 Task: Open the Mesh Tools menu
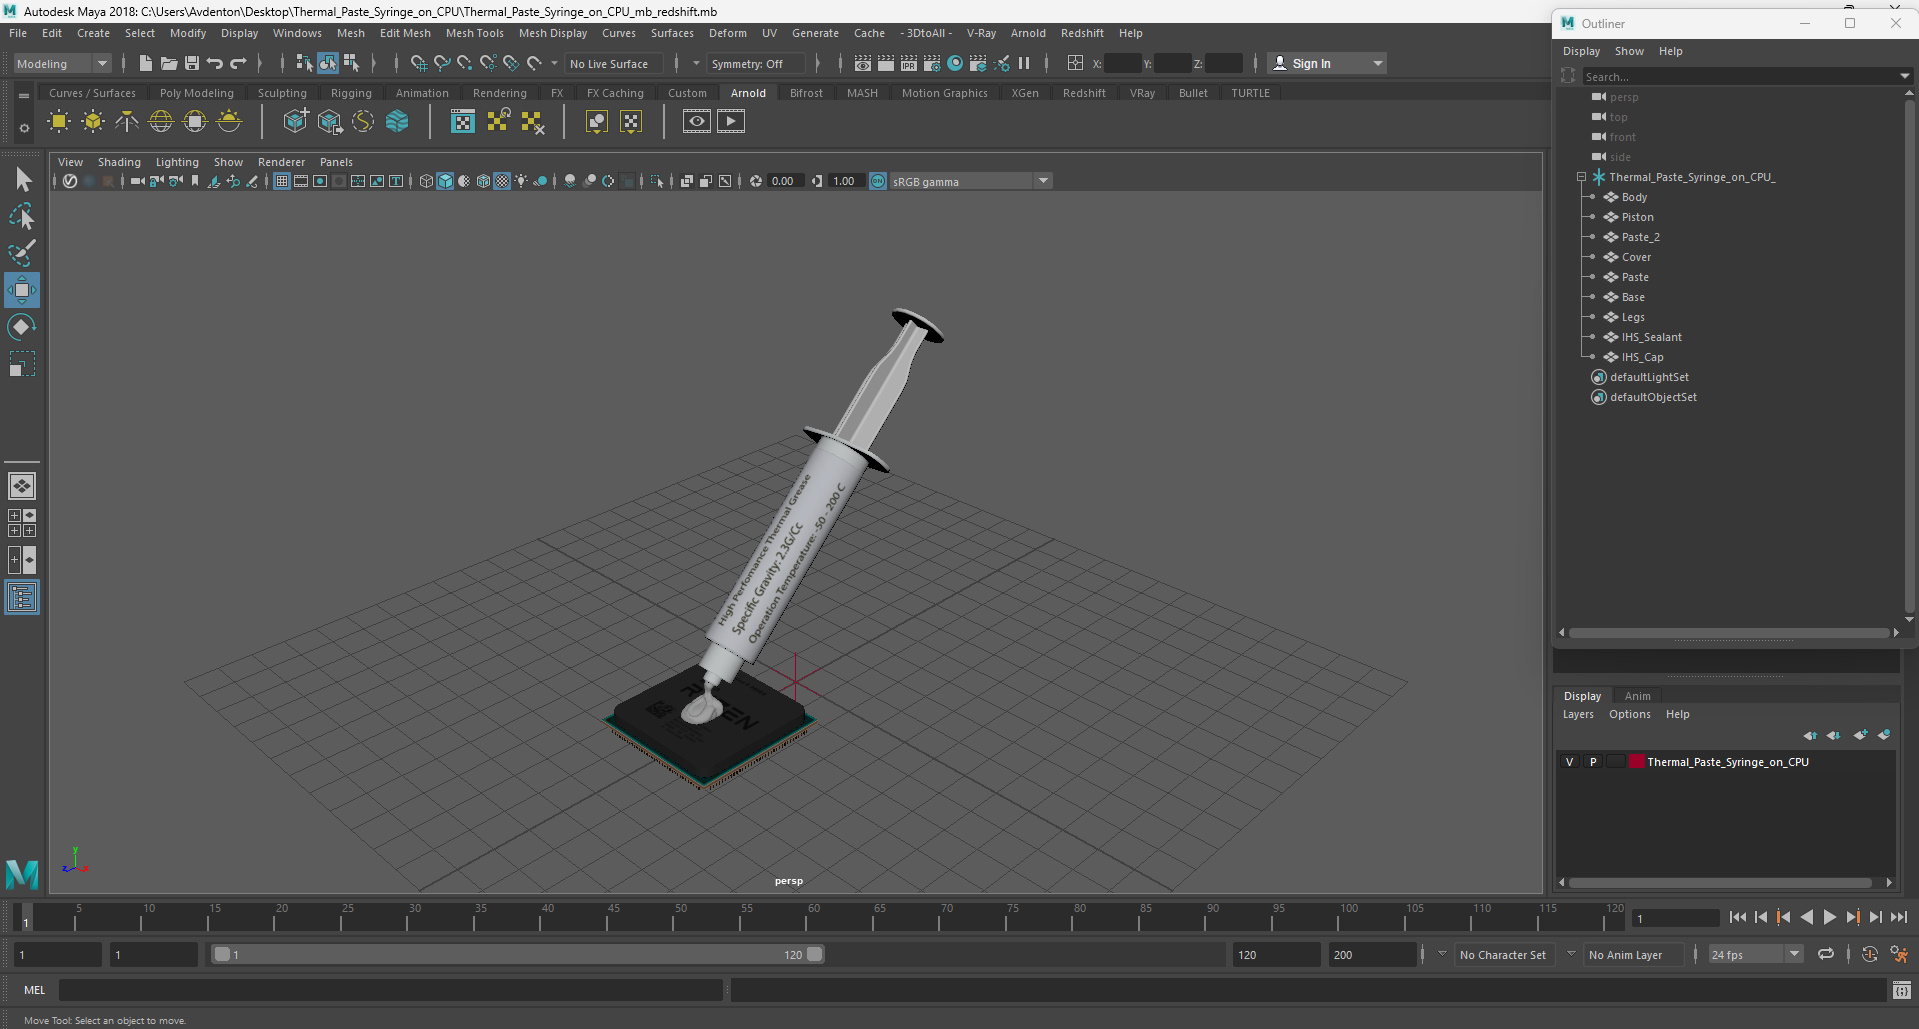point(474,33)
